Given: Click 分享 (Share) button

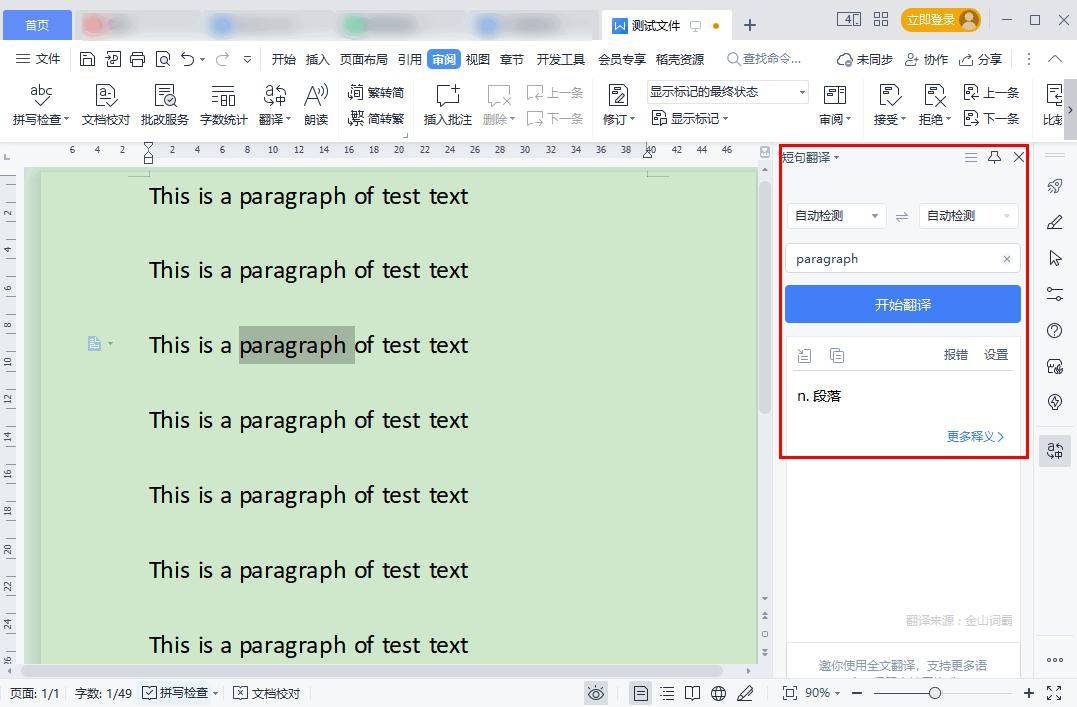Looking at the screenshot, I should (980, 60).
